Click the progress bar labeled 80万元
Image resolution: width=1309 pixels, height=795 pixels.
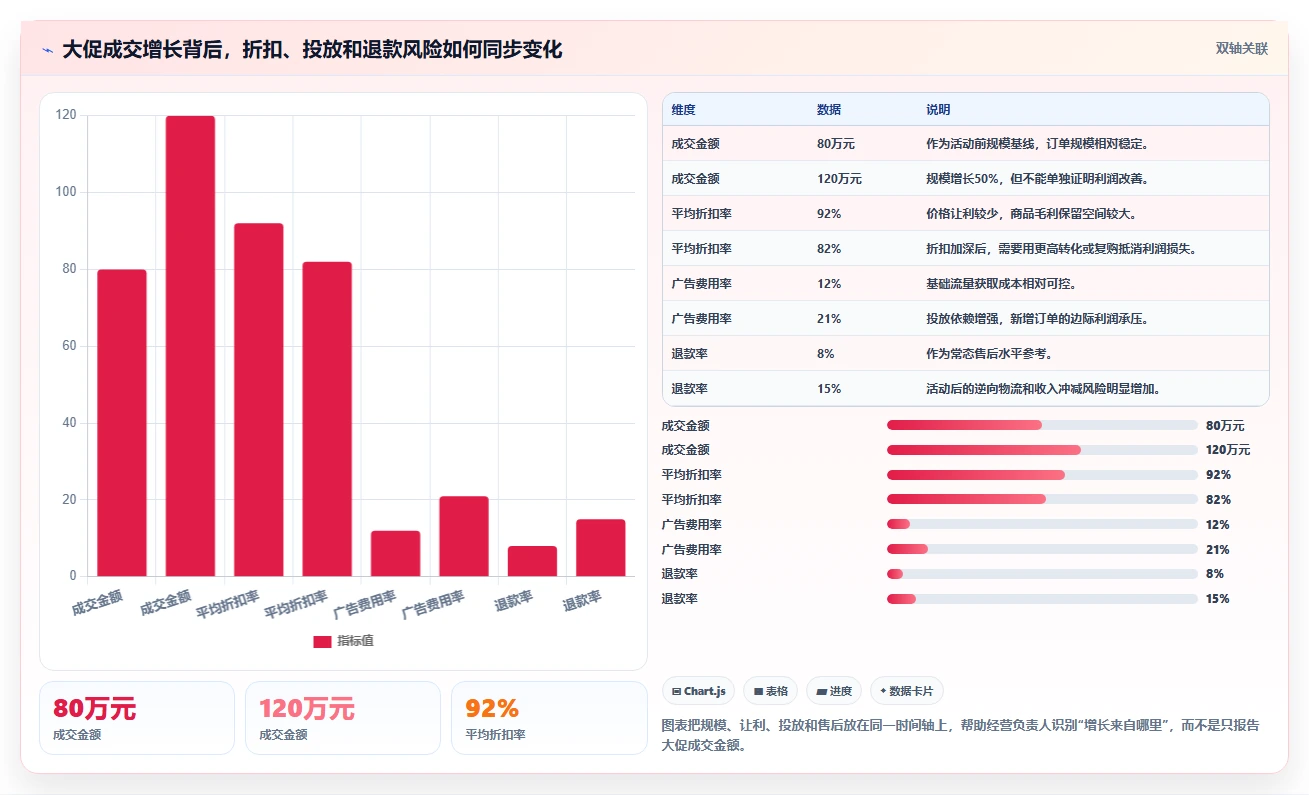click(x=1042, y=425)
